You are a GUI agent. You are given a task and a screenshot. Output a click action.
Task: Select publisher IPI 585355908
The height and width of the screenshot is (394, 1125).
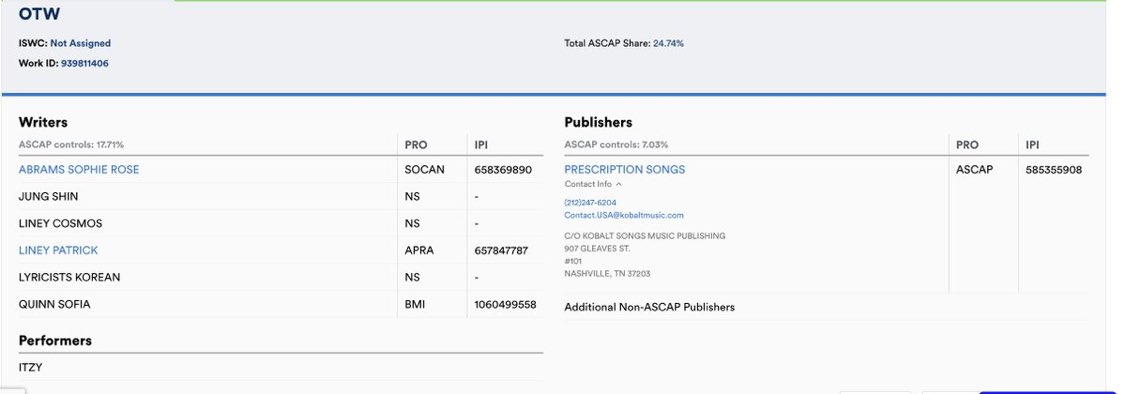coord(1054,170)
